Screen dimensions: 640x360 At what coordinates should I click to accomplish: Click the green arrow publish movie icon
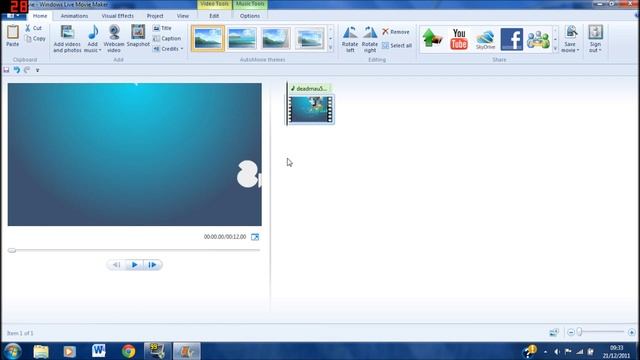click(x=432, y=38)
